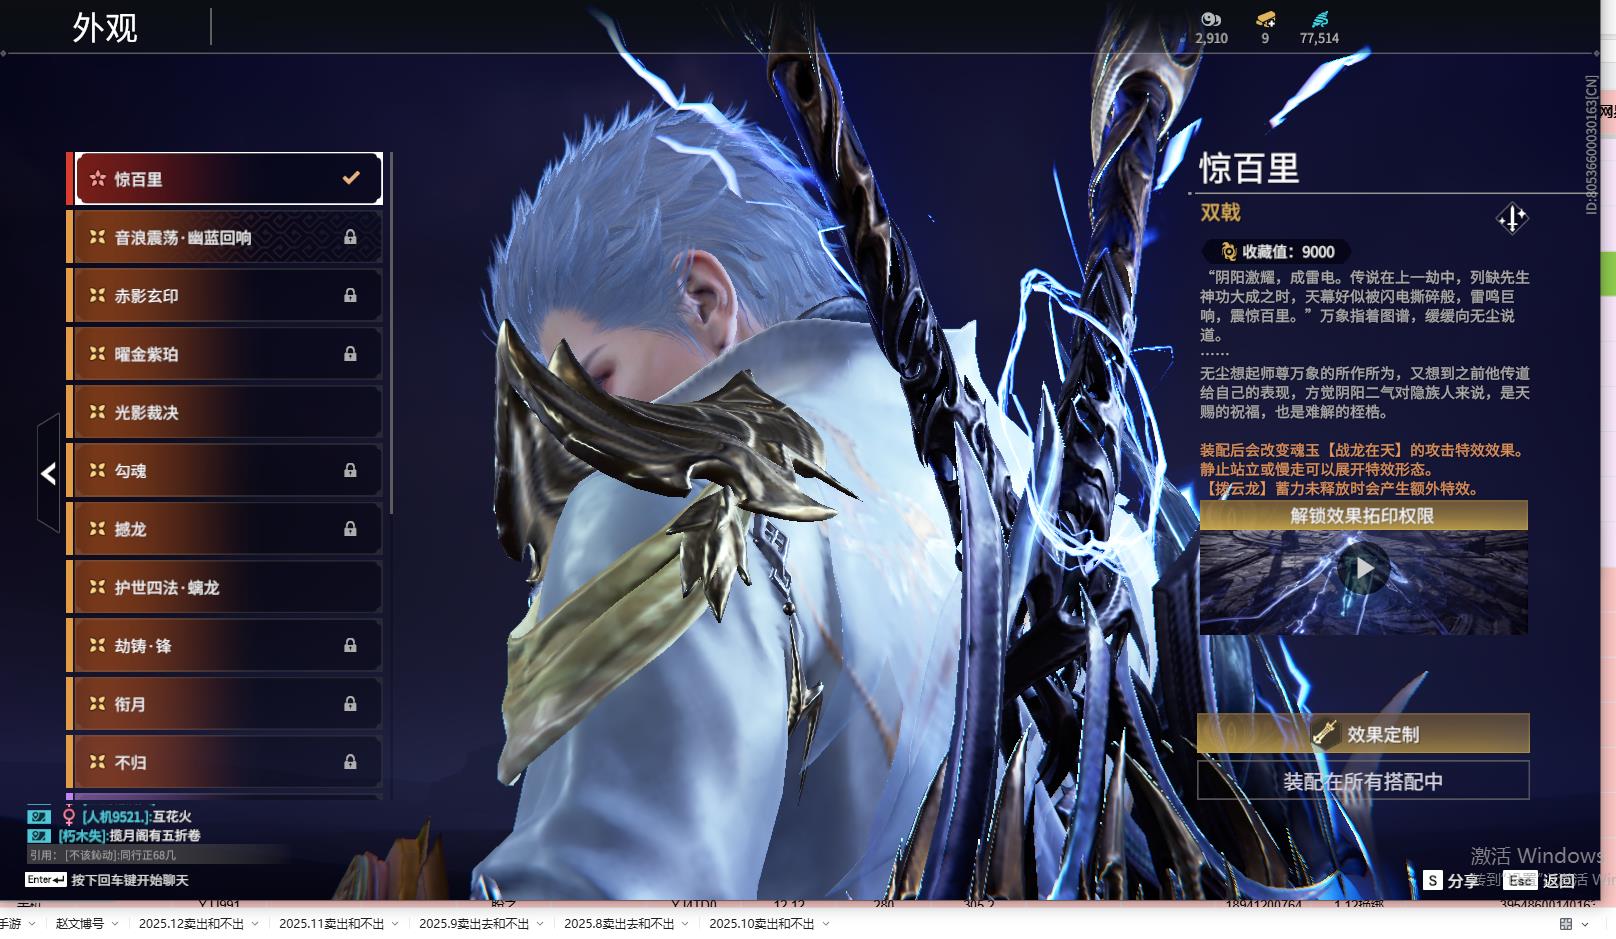The image size is (1616, 939).
Task: Click the sword sparkle effect icon
Action: pyautogui.click(x=1512, y=218)
